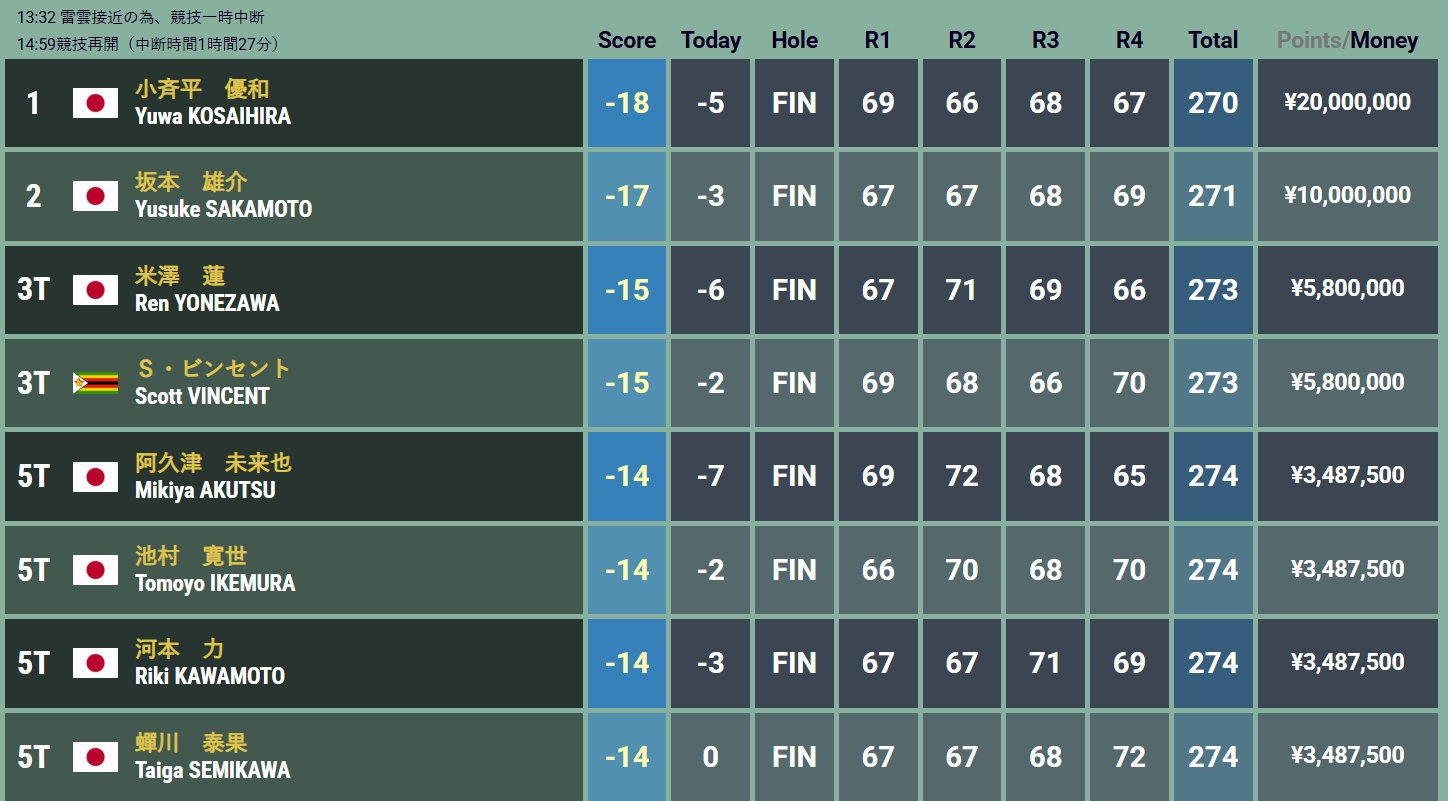Viewport: 1448px width, 801px height.
Task: Select the Total column header
Action: (x=1213, y=41)
